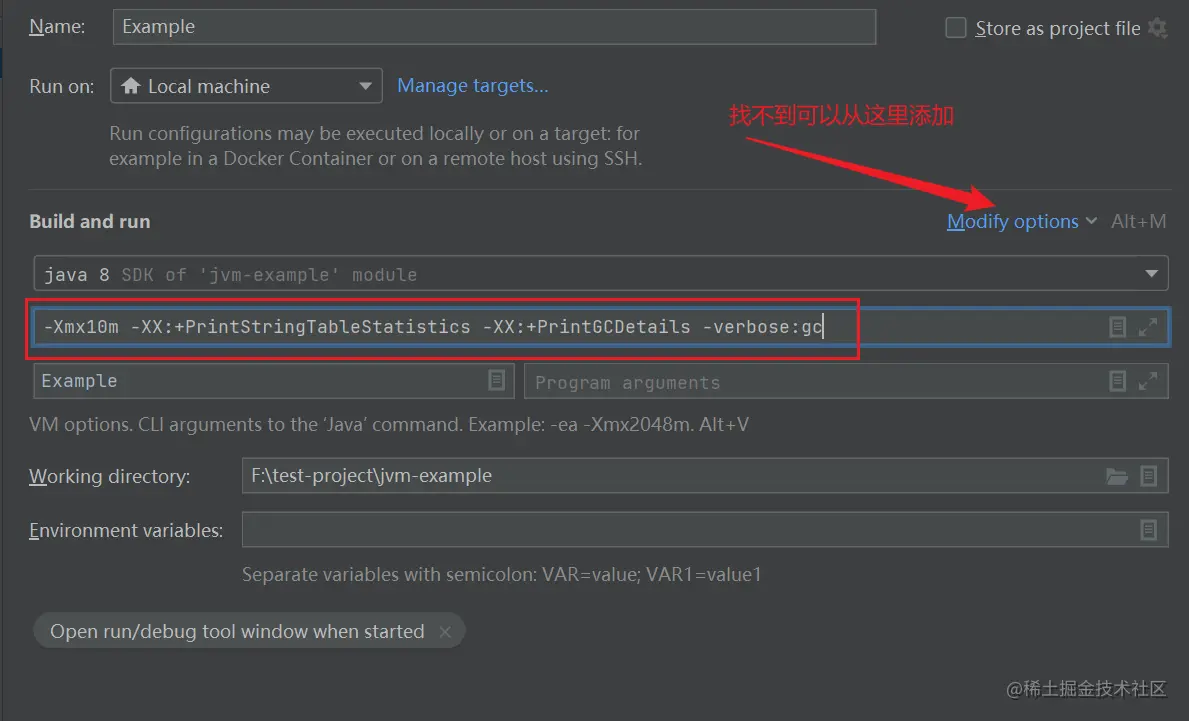
Task: Expand Program arguments into larger editor
Action: click(x=1148, y=381)
